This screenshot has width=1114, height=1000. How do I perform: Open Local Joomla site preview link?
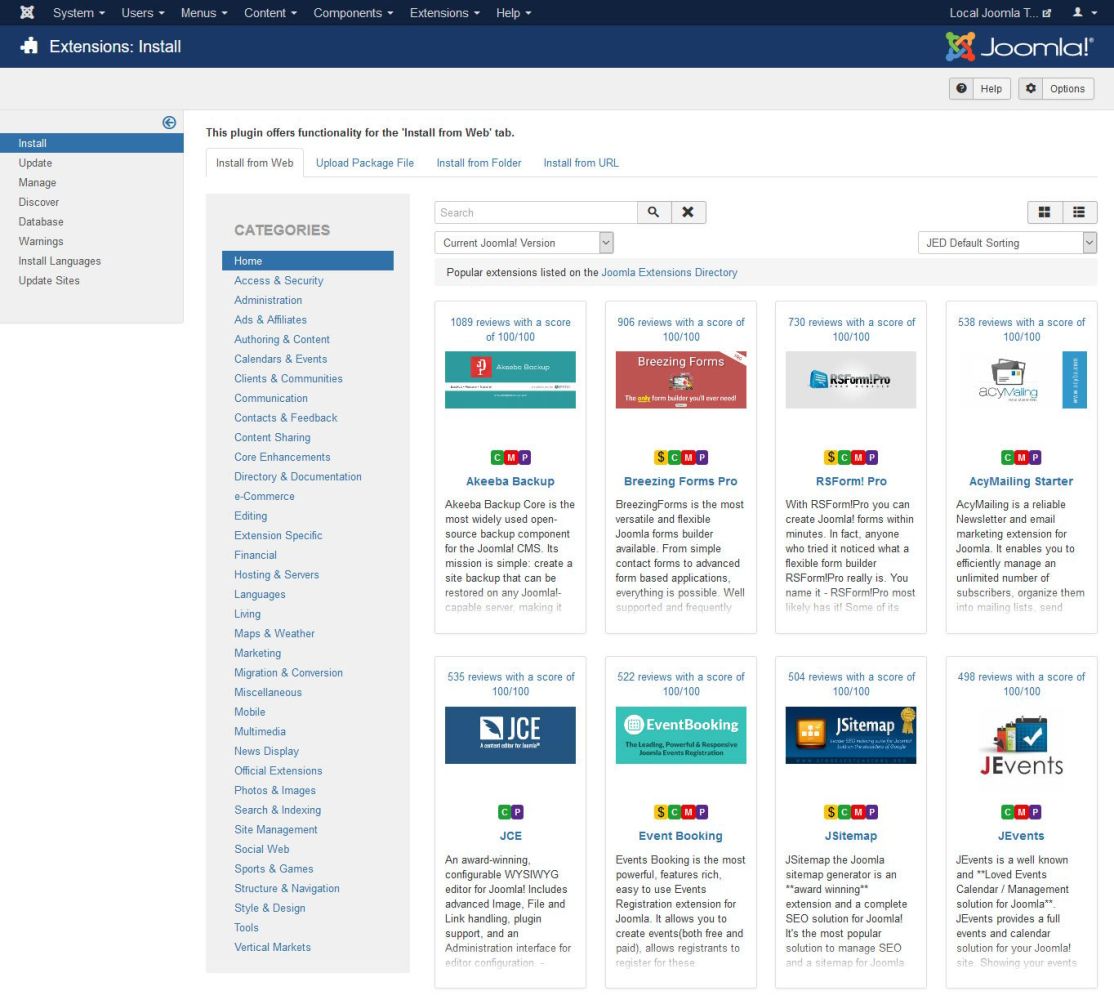[x=1000, y=13]
